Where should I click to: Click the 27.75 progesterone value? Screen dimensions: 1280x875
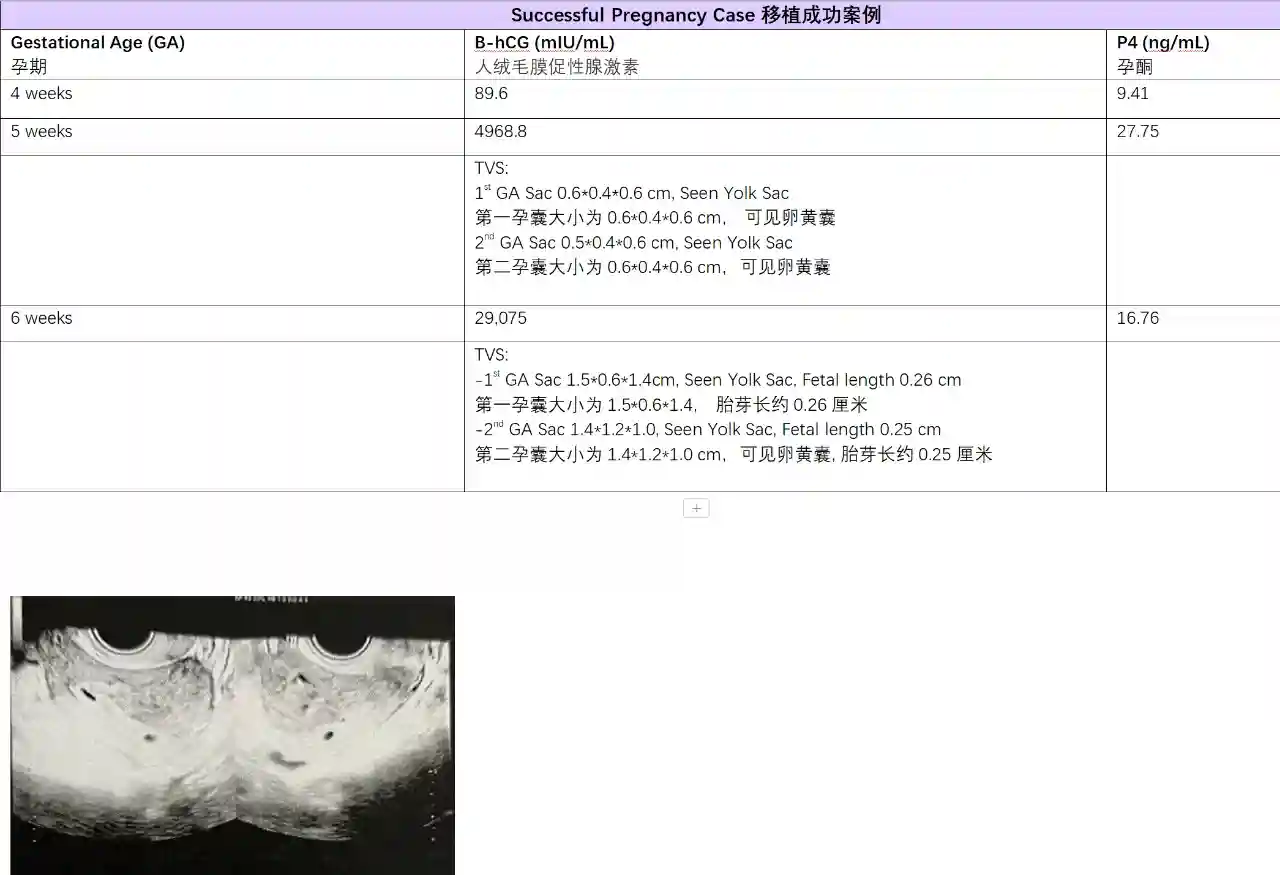[x=1137, y=132]
